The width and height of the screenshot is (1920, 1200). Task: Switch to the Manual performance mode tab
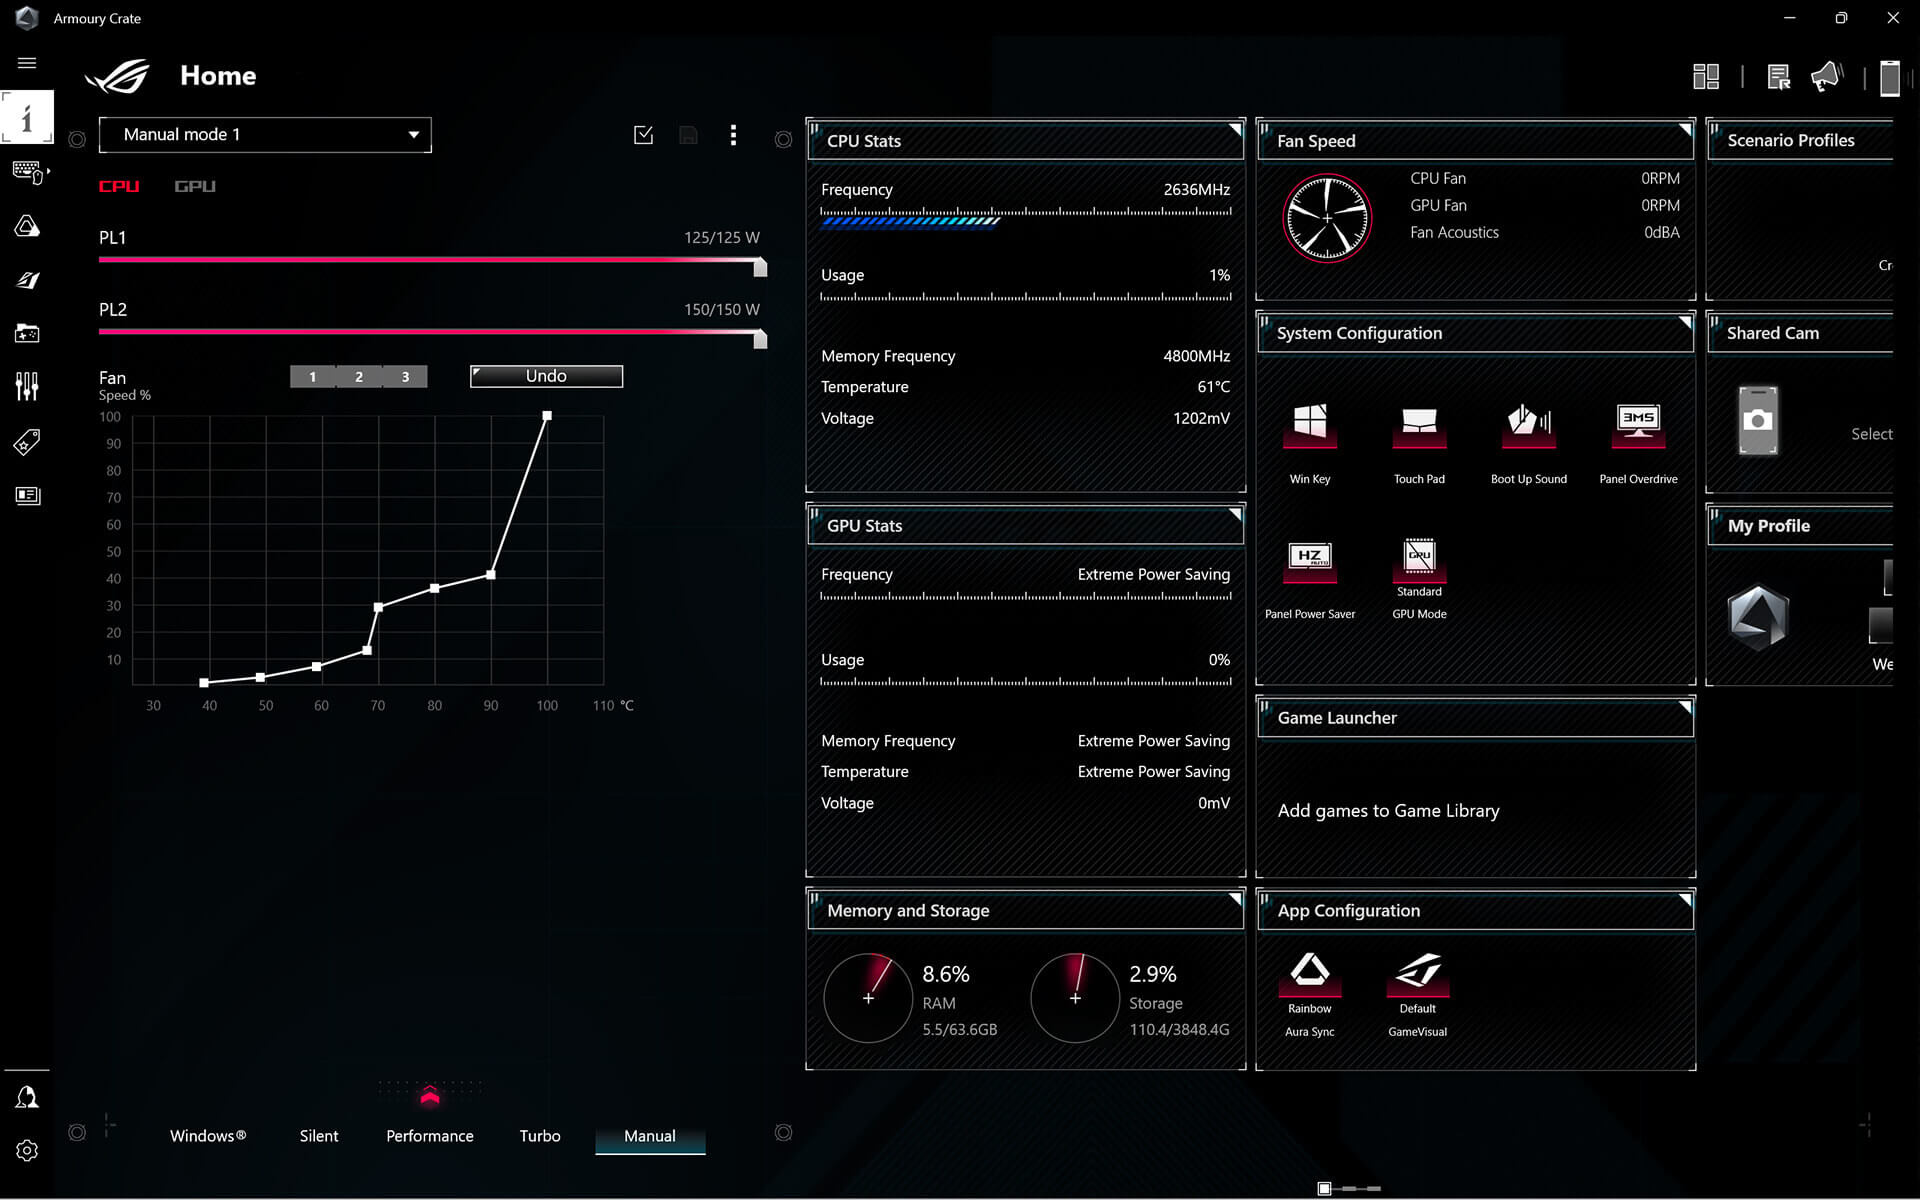point(650,1135)
